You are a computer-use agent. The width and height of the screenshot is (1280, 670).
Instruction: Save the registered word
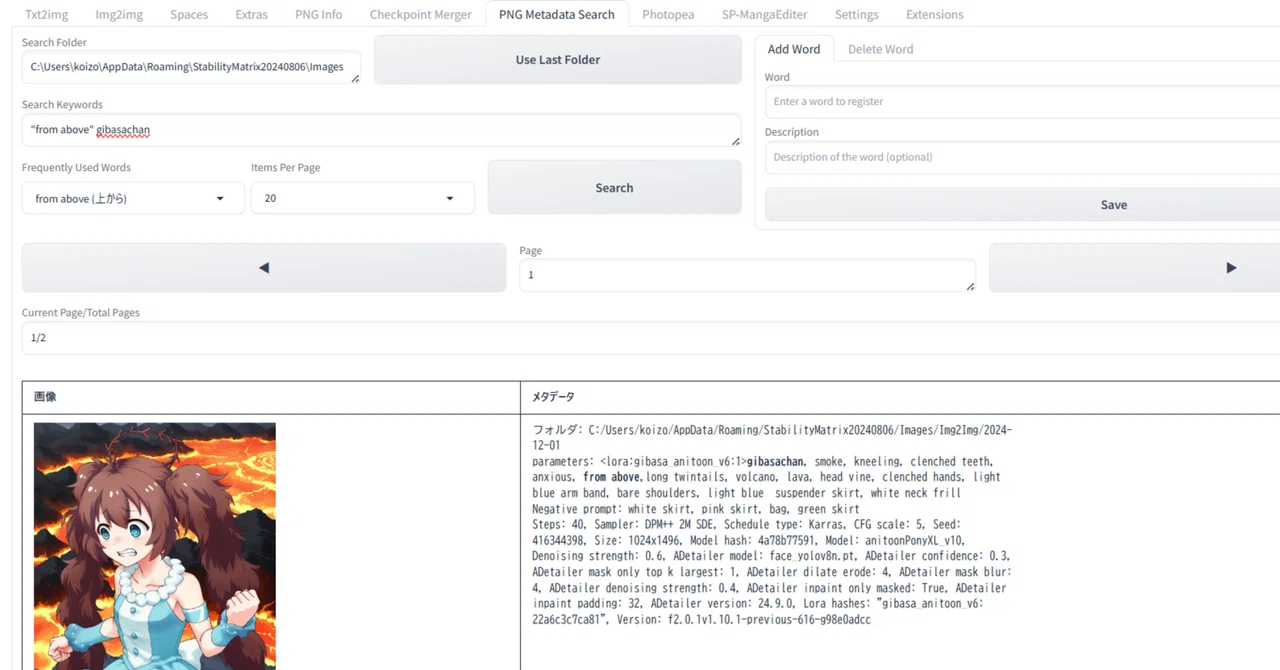click(1022, 205)
